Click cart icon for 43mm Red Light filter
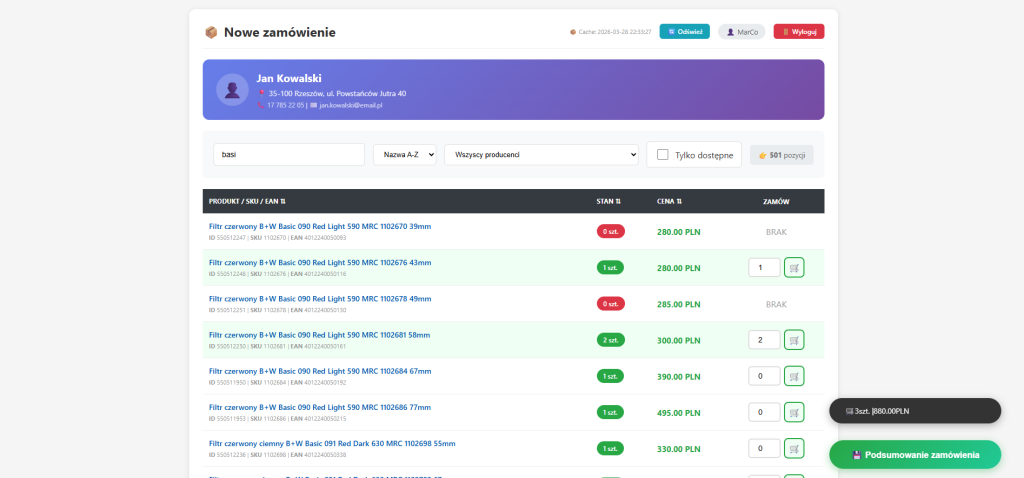Screen dimensions: 1024x478 coord(793,268)
